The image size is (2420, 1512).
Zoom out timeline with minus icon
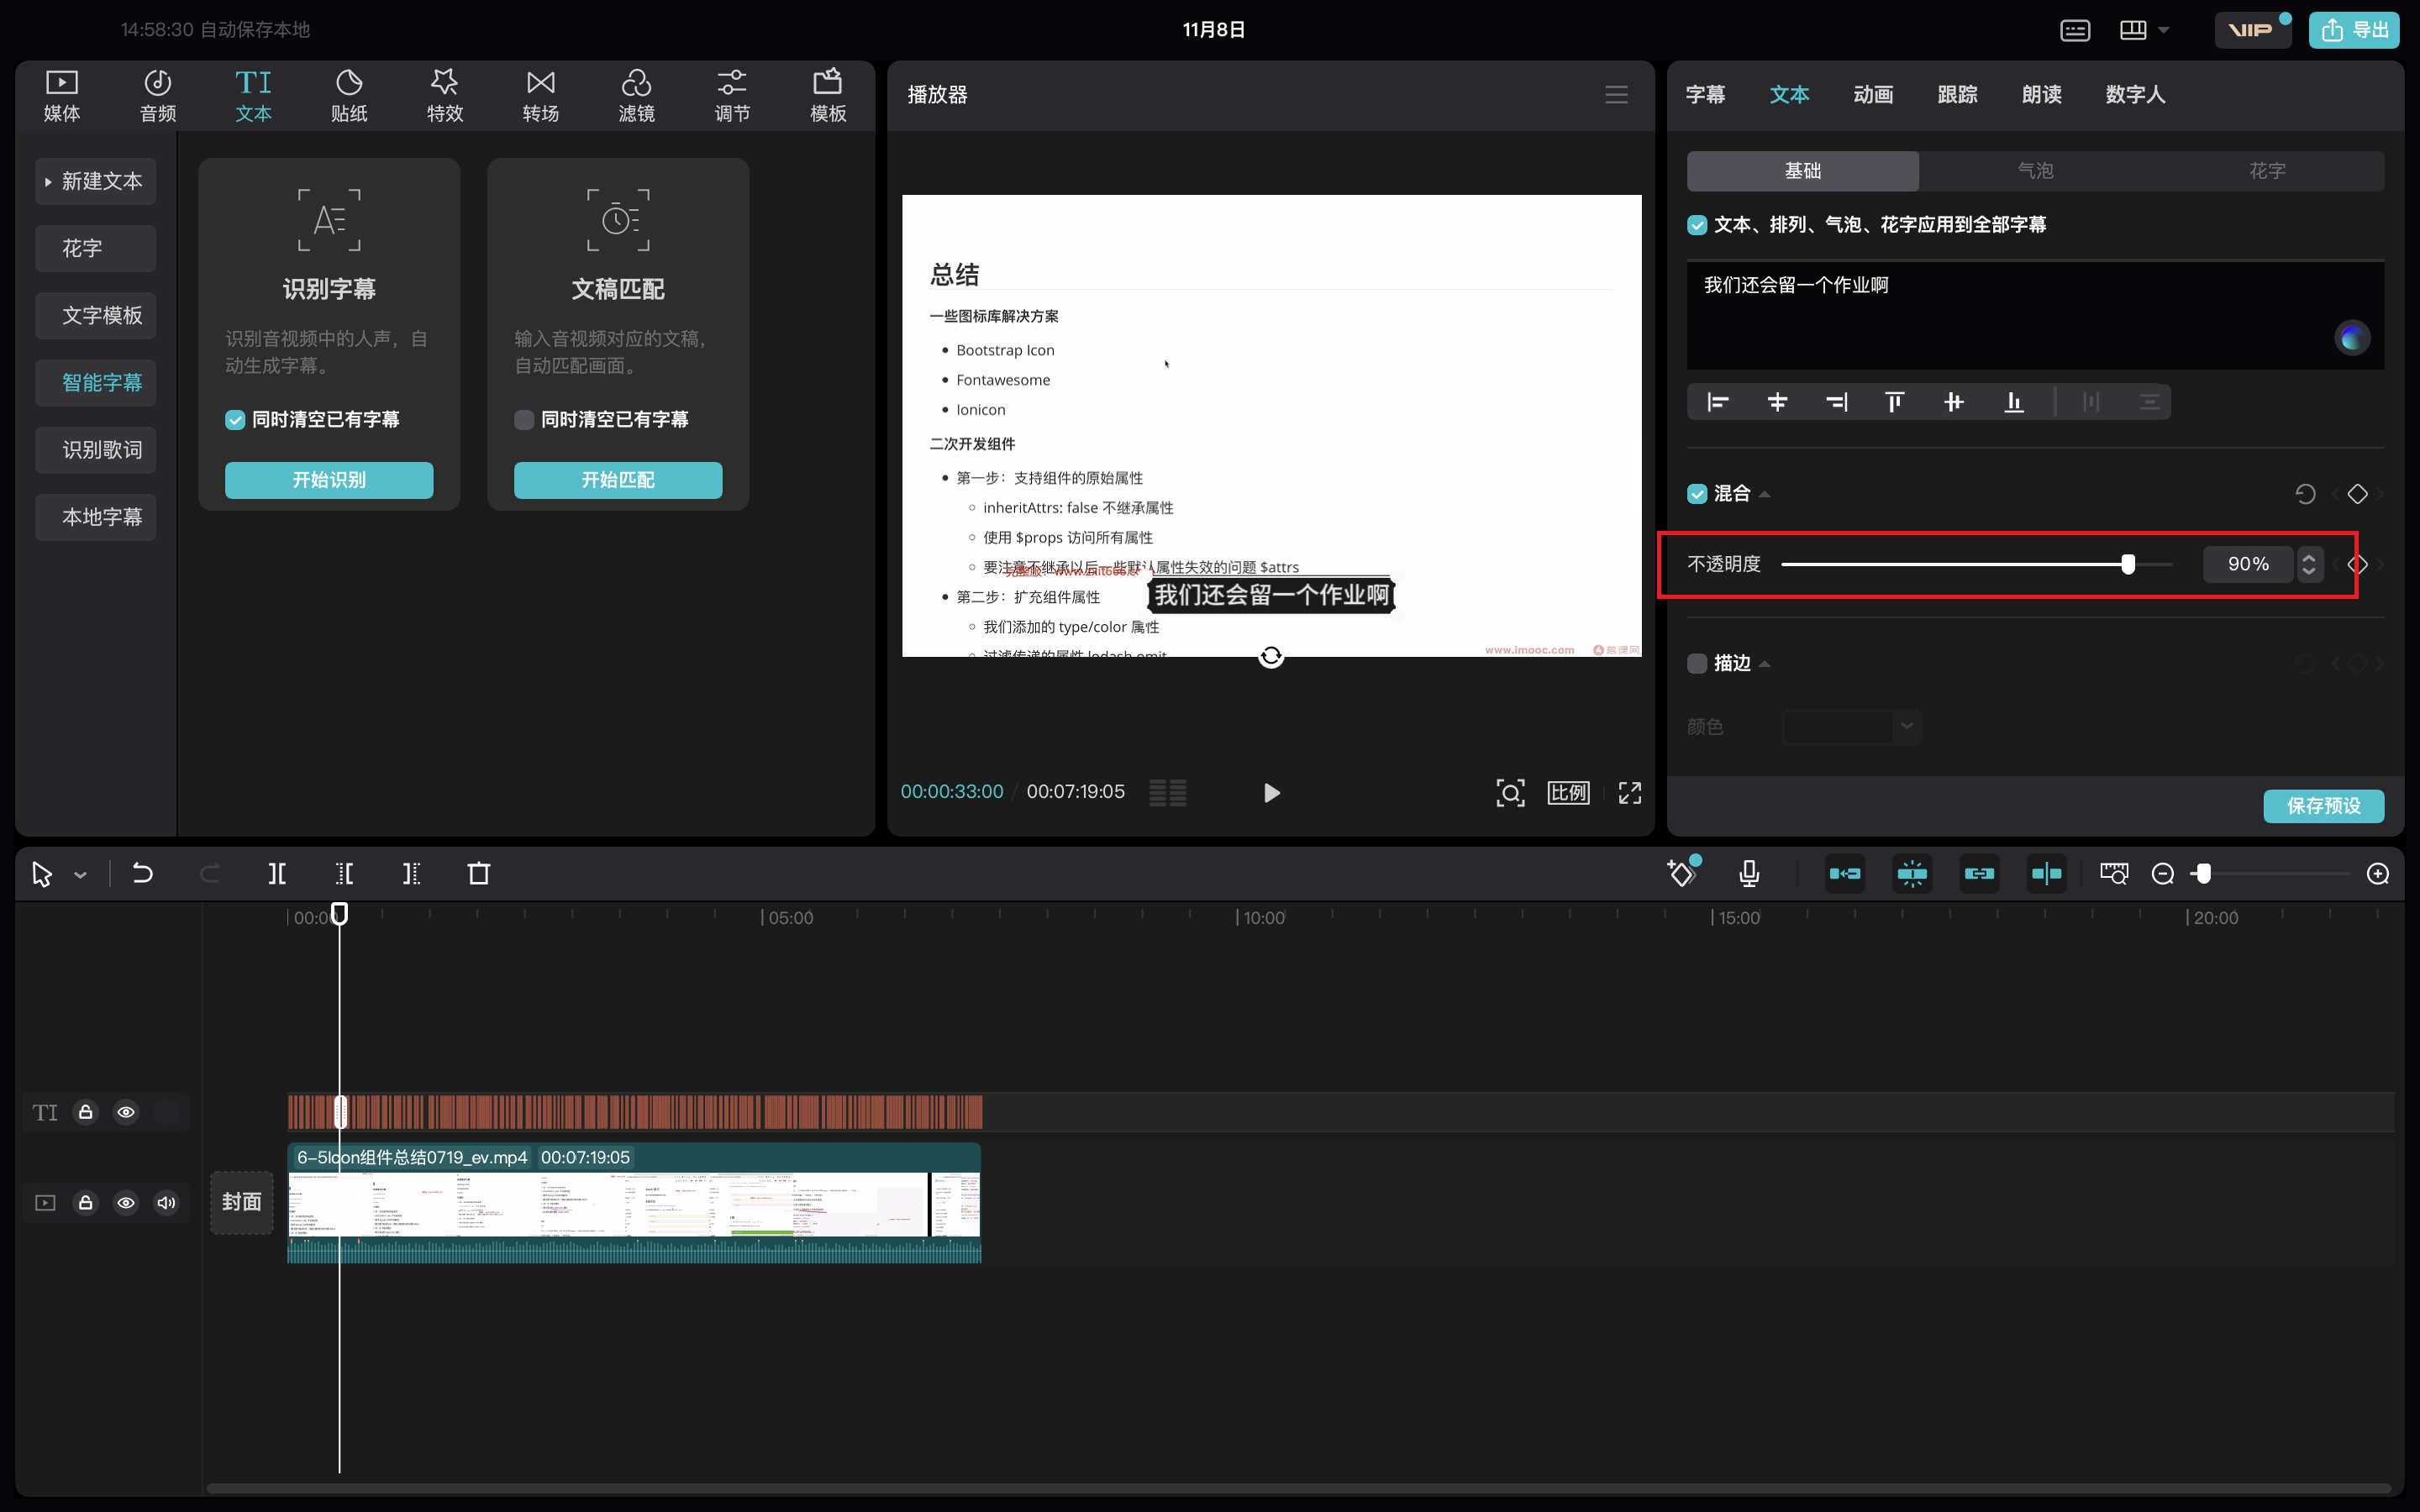click(x=2163, y=874)
